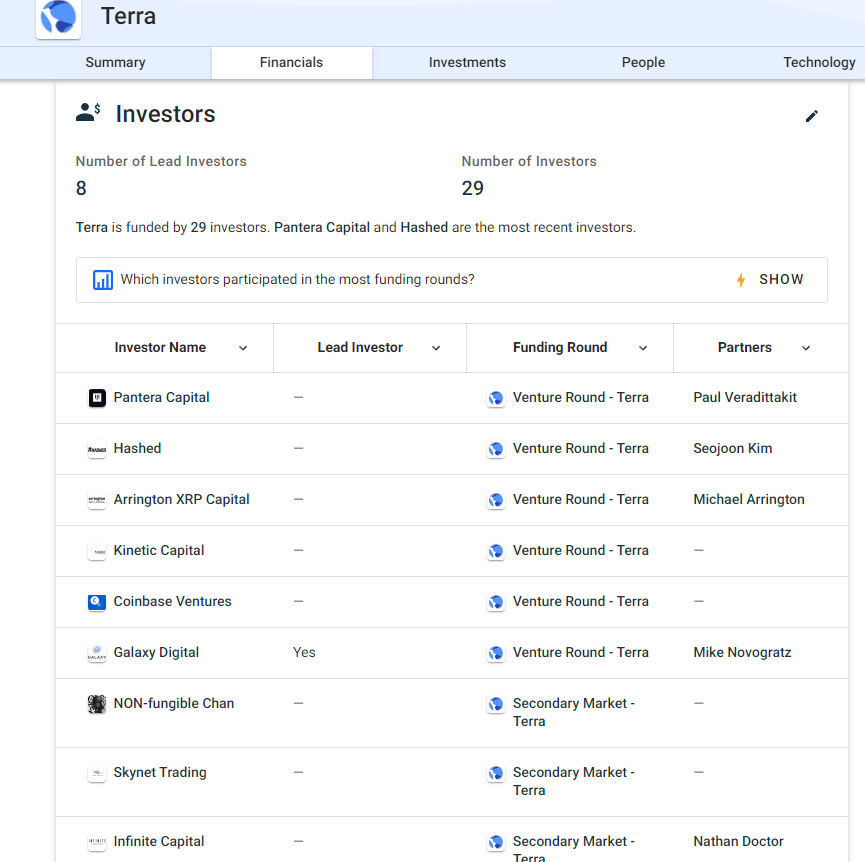Click the Hashed logo icon
Screen dimensions: 865x862
[97, 449]
